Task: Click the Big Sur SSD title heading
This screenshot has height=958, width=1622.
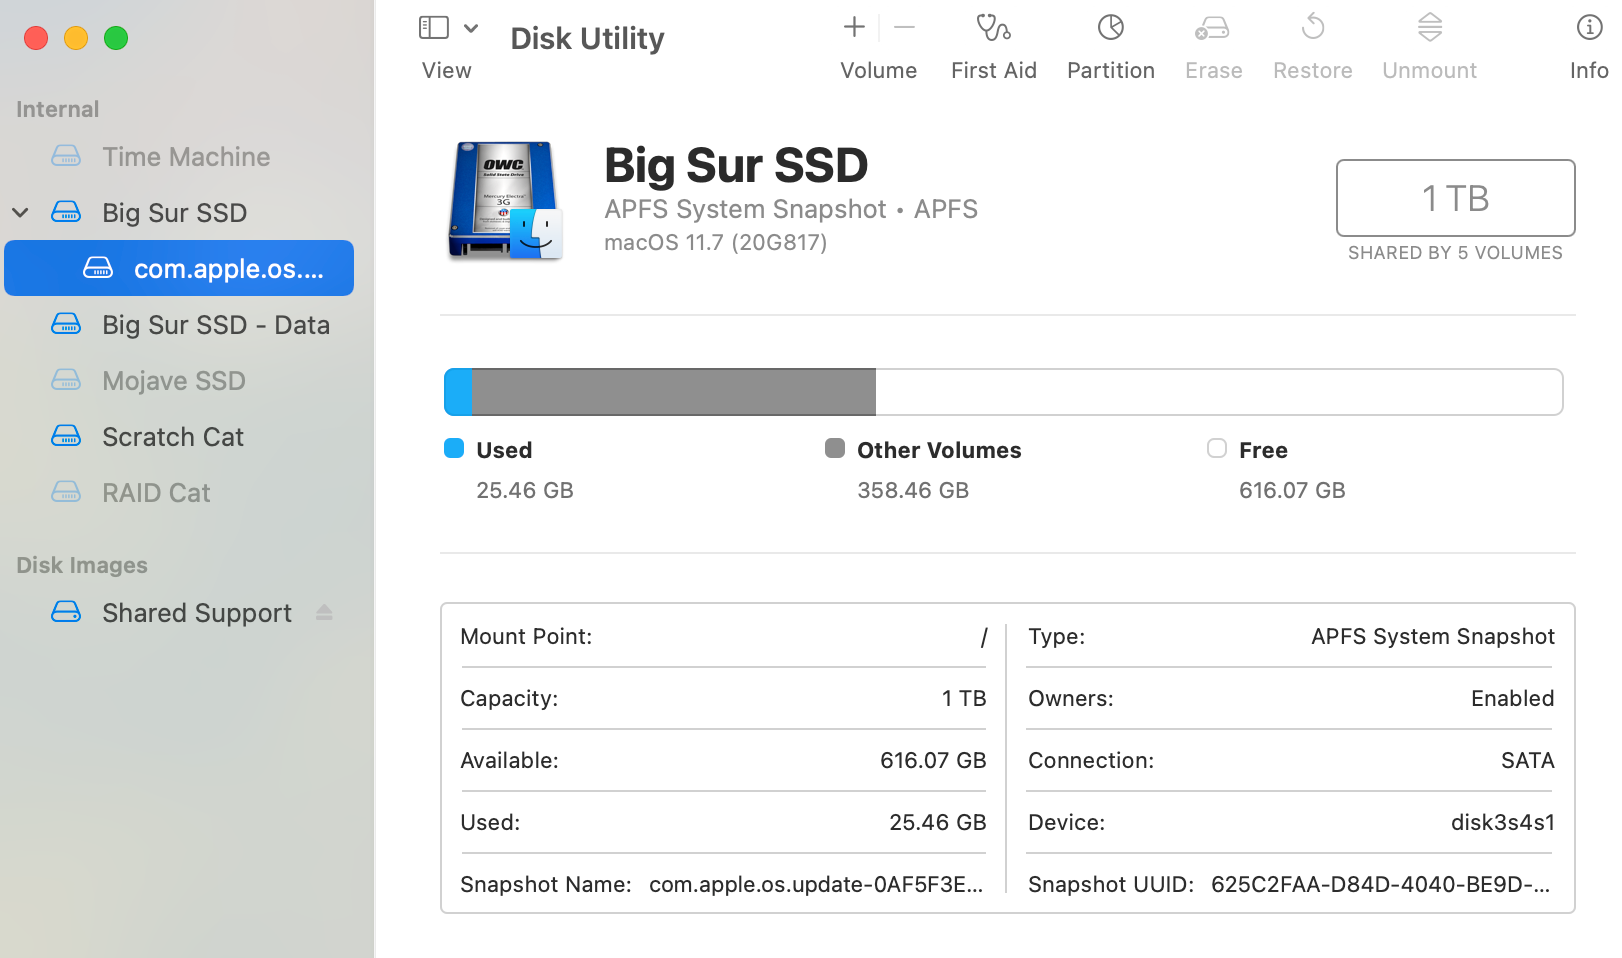Action: (x=736, y=165)
